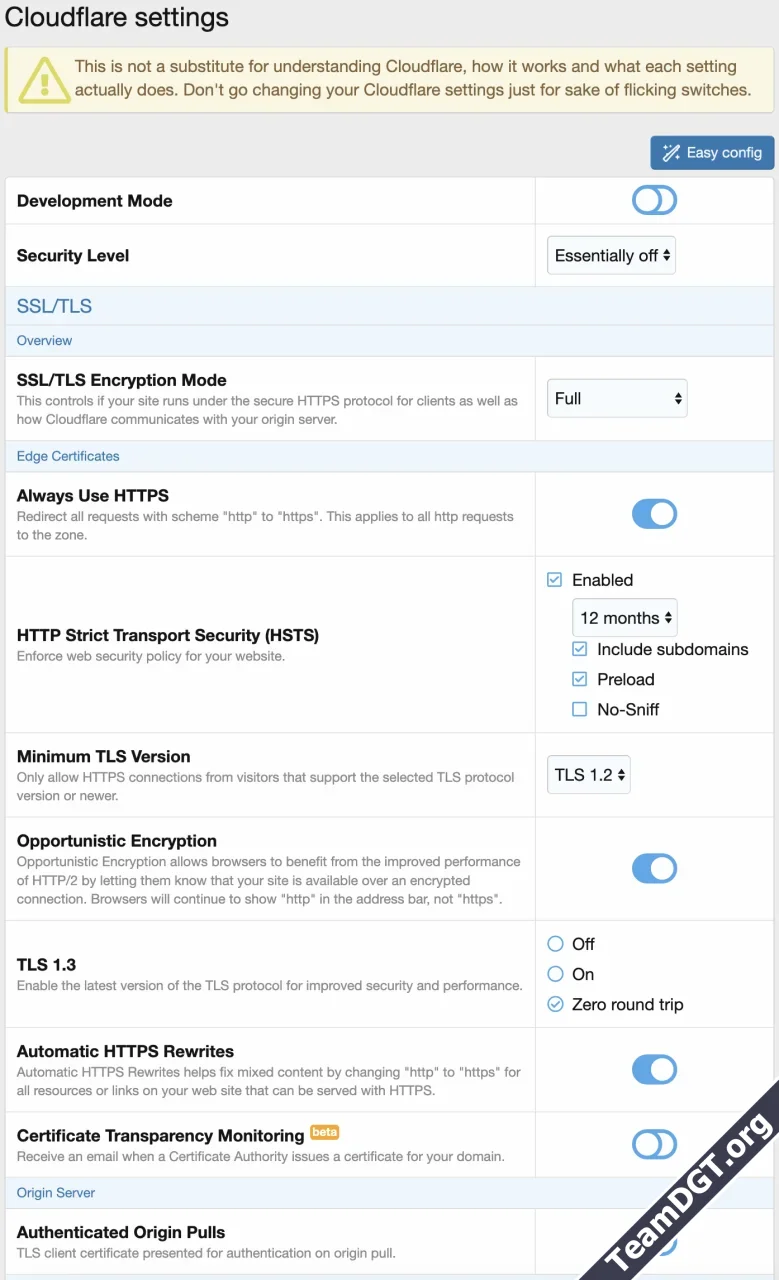Open the Minimum TLS Version dropdown
779x1280 pixels.
[x=588, y=774]
